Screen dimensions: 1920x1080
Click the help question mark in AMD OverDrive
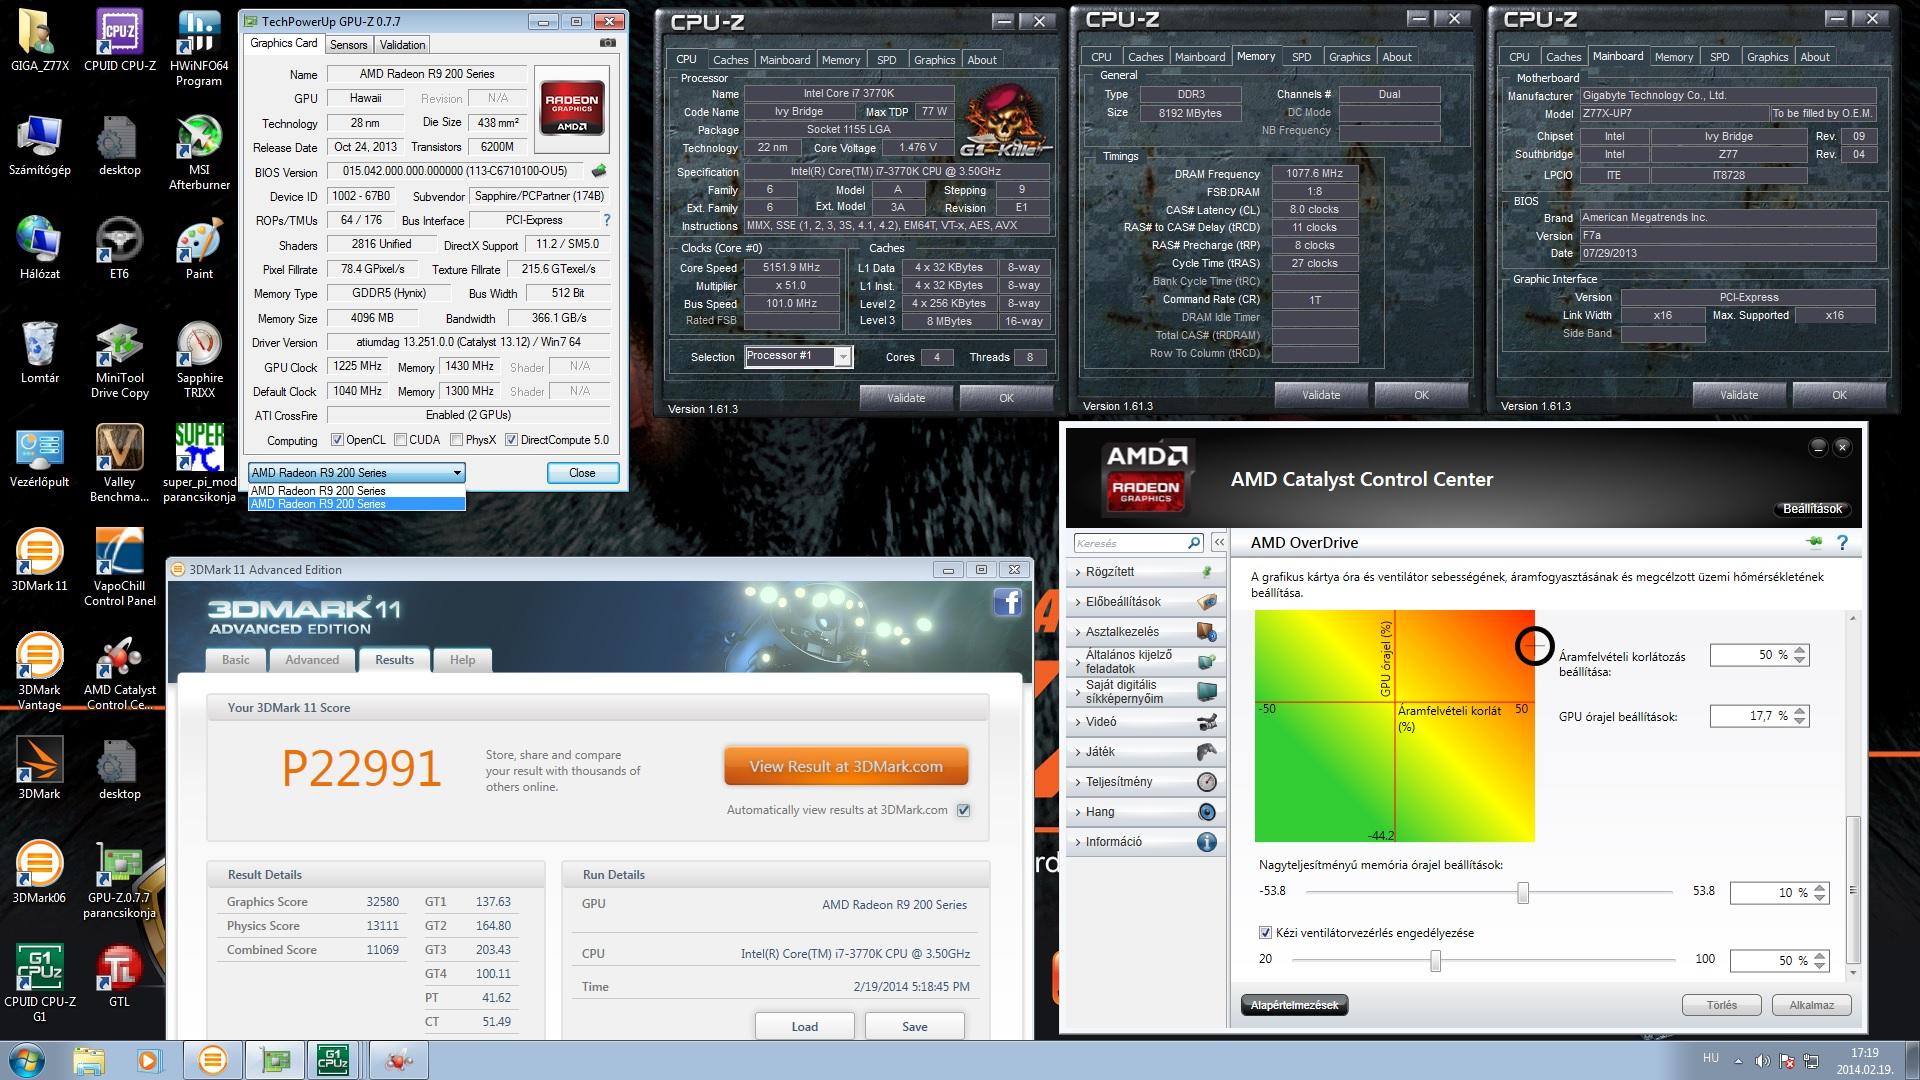tap(1842, 542)
